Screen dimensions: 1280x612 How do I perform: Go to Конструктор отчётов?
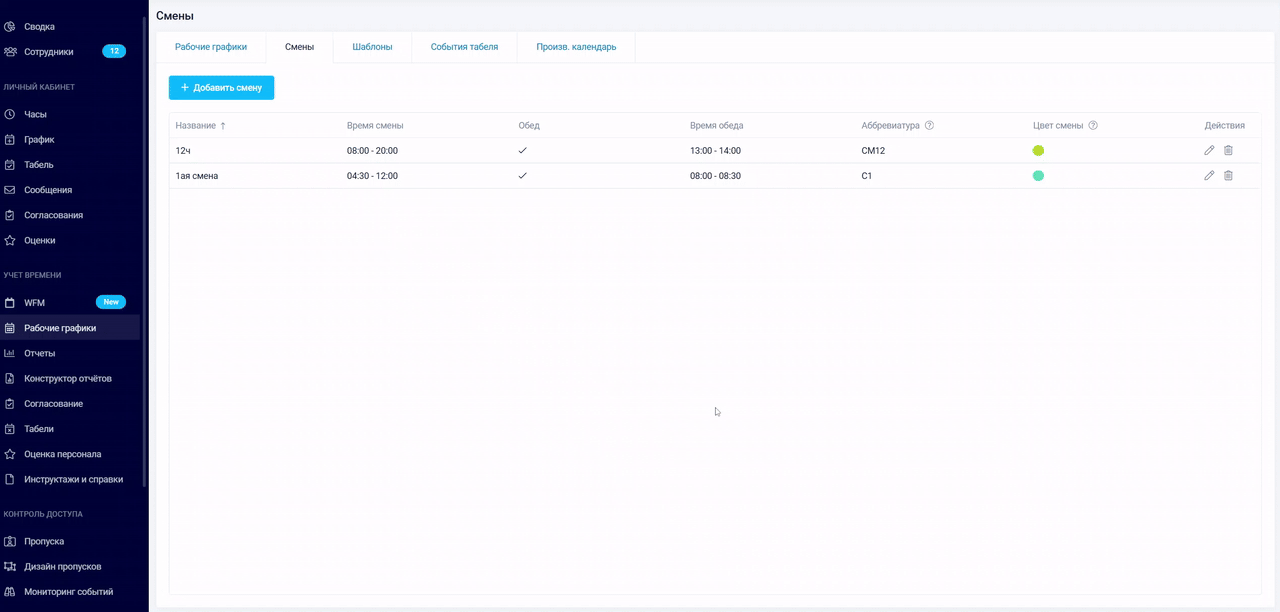[67, 378]
